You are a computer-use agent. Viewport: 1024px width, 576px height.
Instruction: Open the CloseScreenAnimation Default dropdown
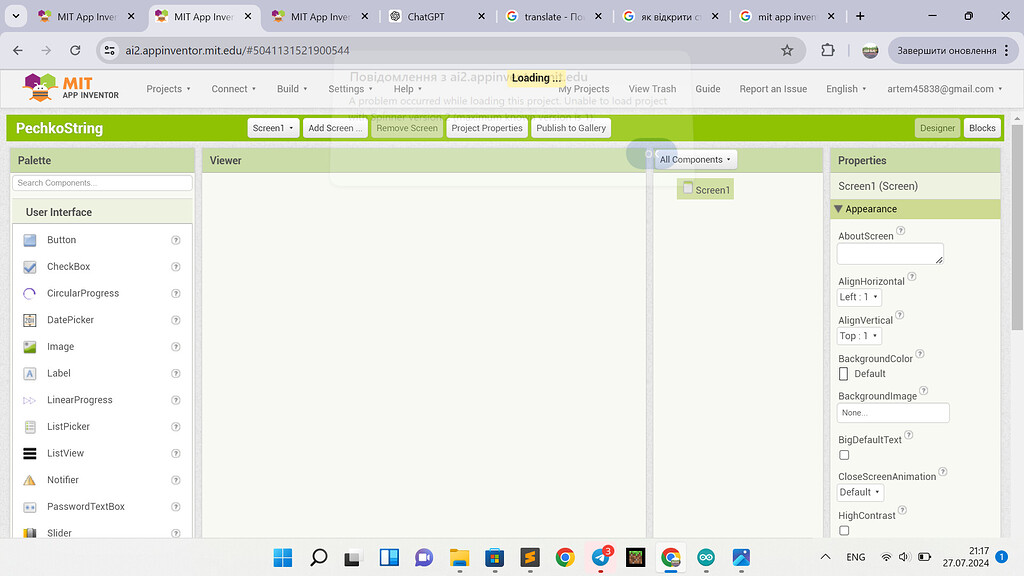(x=860, y=492)
